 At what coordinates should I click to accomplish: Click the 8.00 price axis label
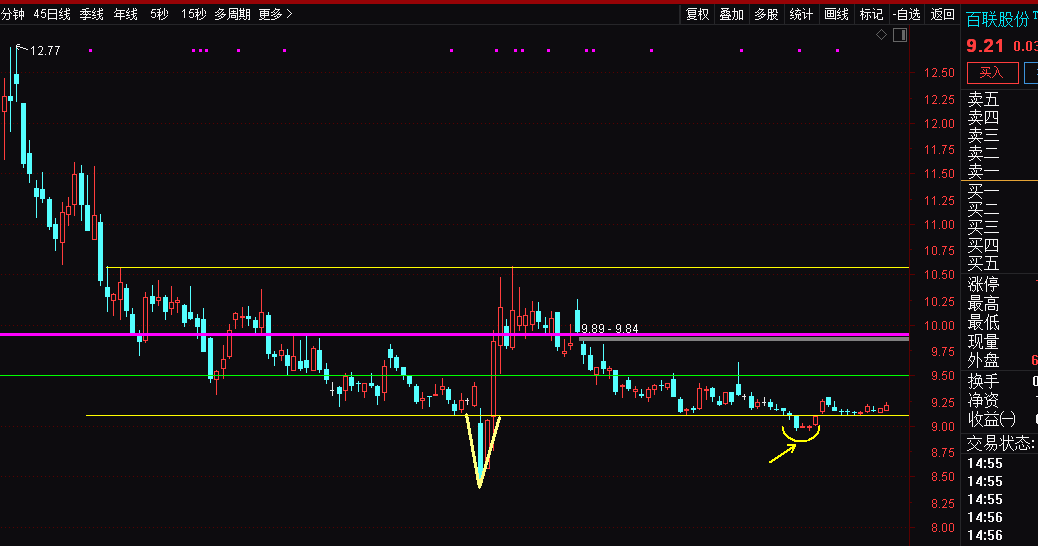pos(942,528)
